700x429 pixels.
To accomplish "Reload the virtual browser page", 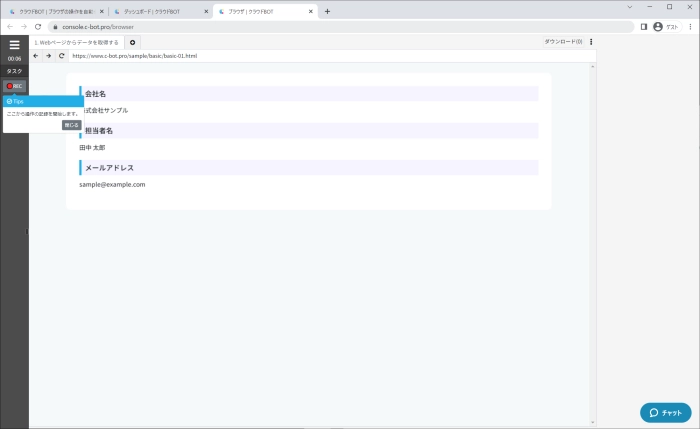I will (x=62, y=56).
